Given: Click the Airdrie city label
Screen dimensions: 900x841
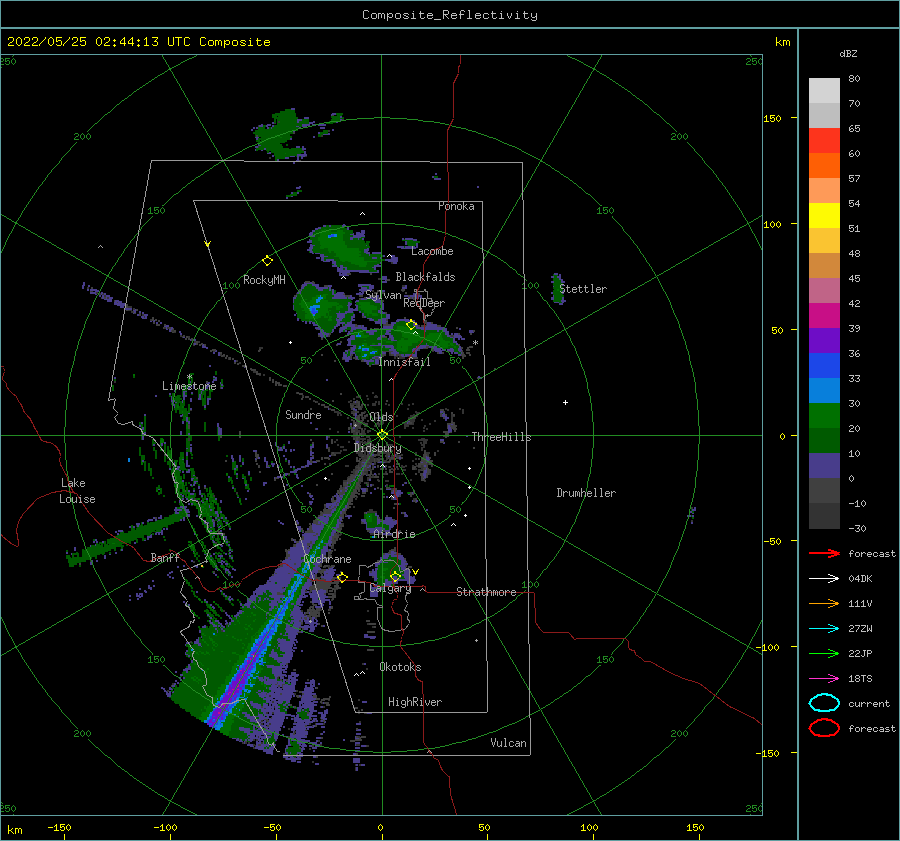Looking at the screenshot, I should point(394,534).
